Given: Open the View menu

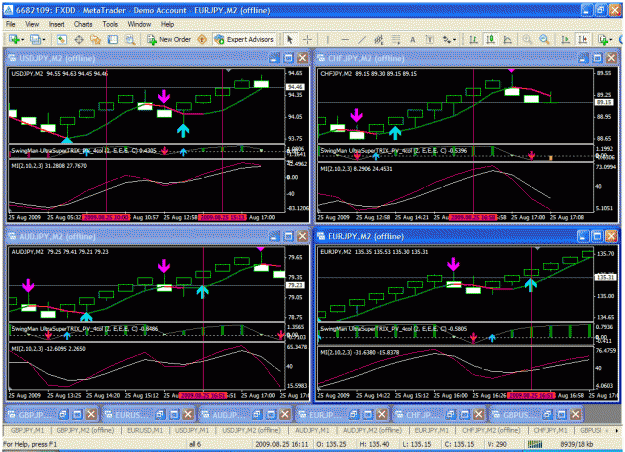Looking at the screenshot, I should click(32, 24).
